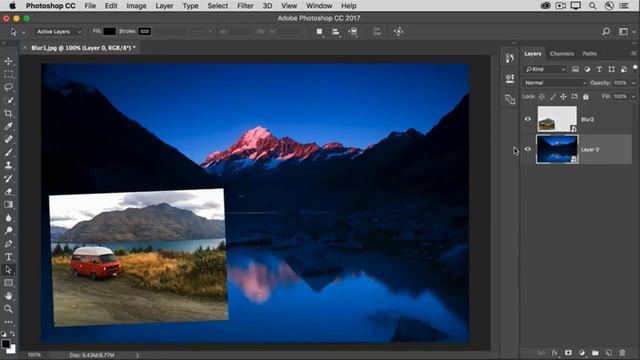Select the Hand tool

pyautogui.click(x=9, y=296)
